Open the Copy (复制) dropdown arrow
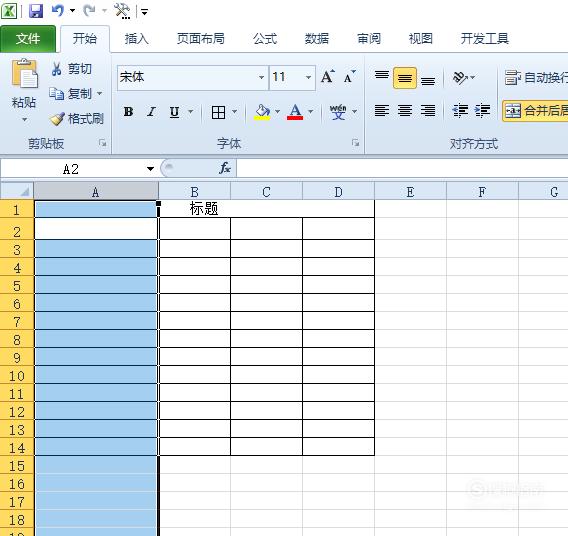The height and width of the screenshot is (536, 568). [100, 94]
